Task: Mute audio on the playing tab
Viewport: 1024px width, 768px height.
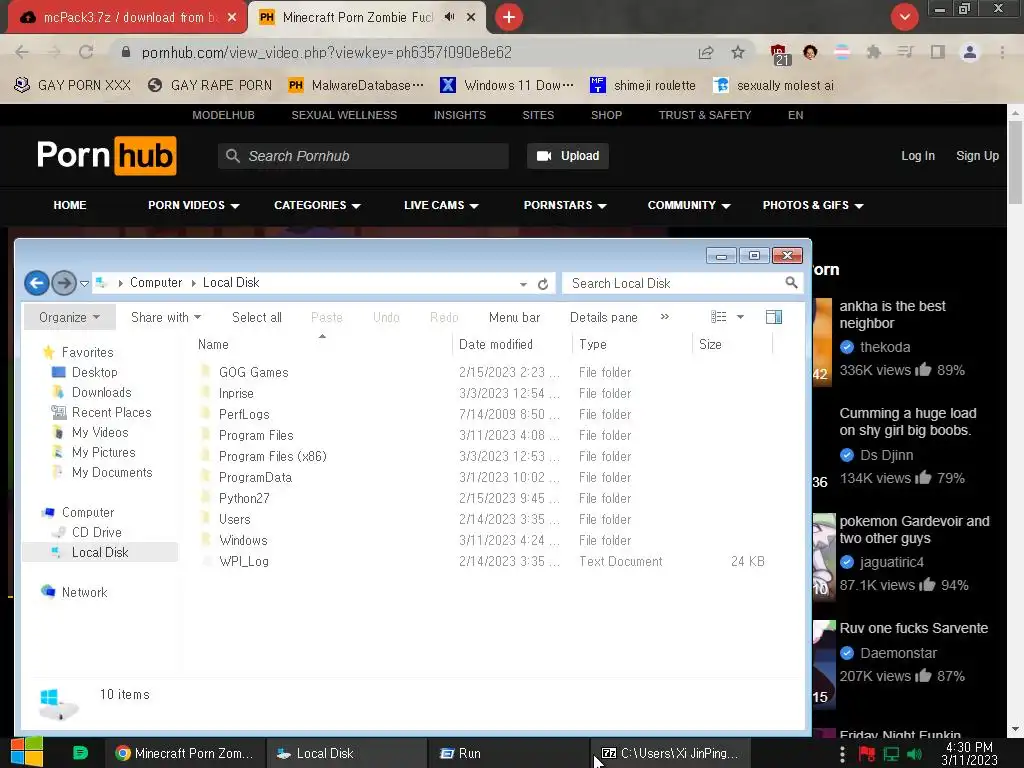Action: coord(449,17)
